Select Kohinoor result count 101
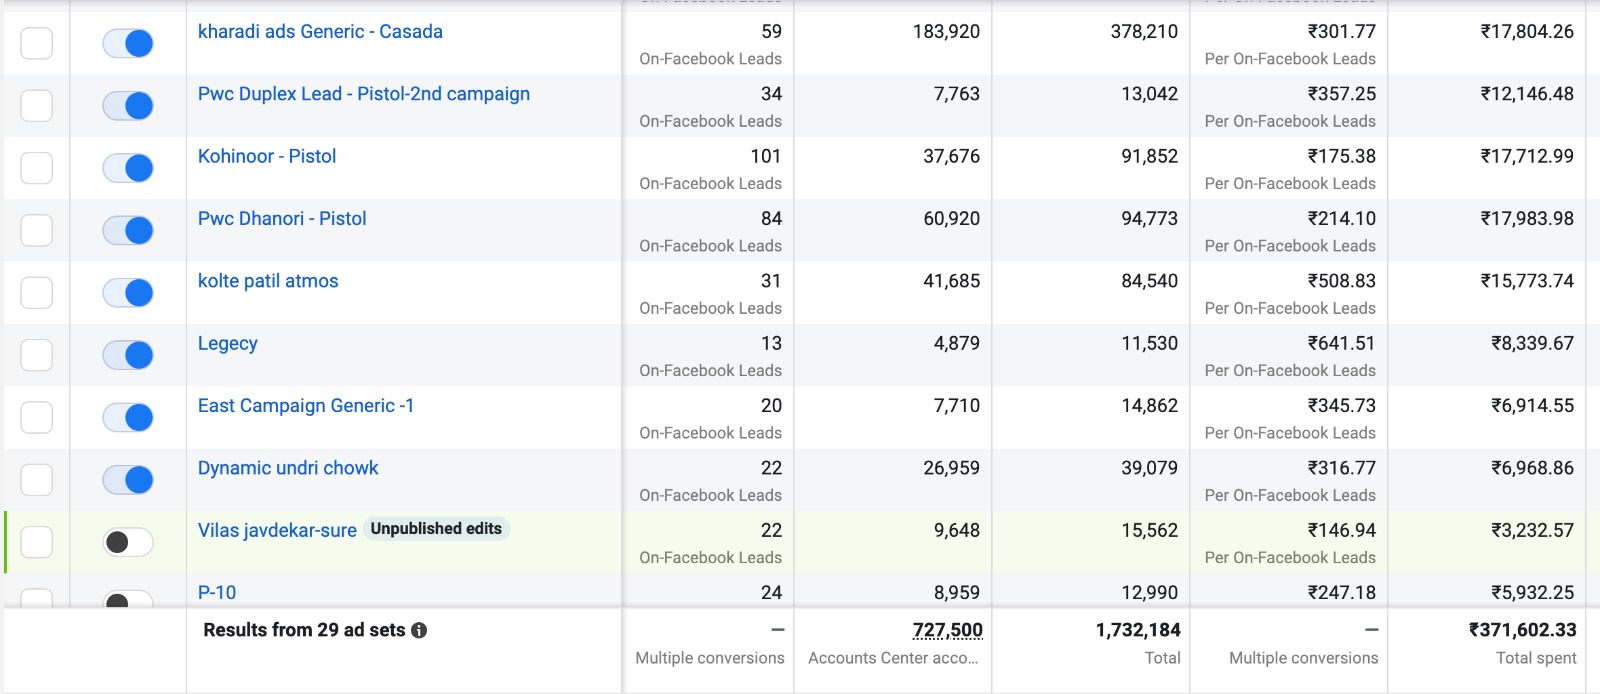Screen dimensions: 1600x694 click(x=766, y=156)
